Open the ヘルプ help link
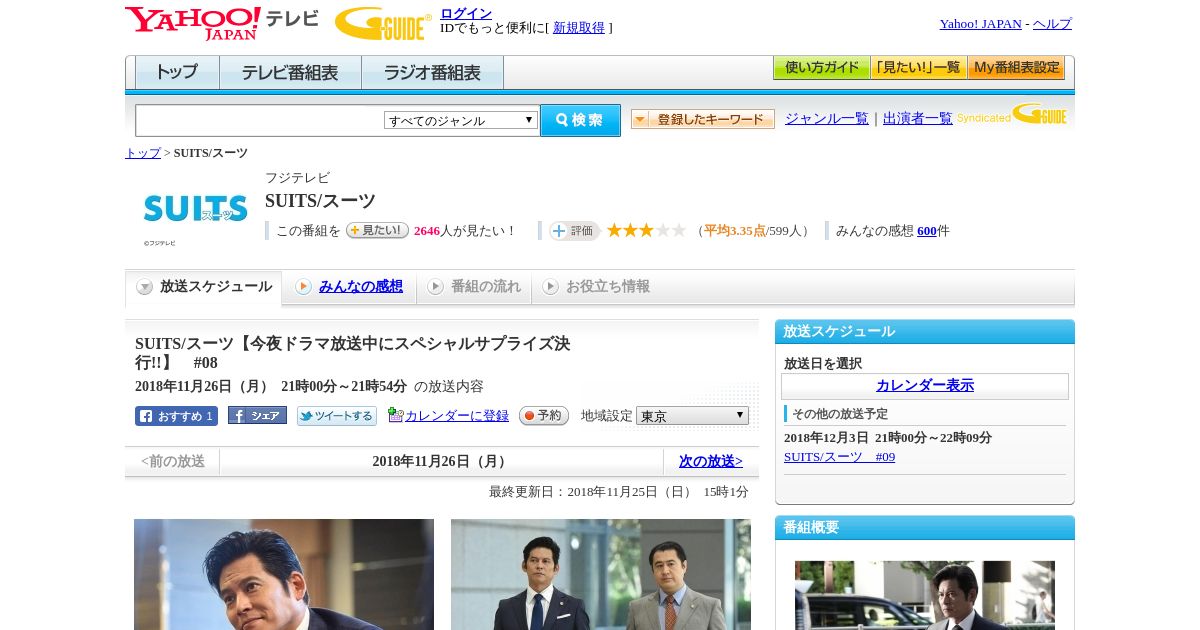This screenshot has height=630, width=1200. tap(1052, 23)
